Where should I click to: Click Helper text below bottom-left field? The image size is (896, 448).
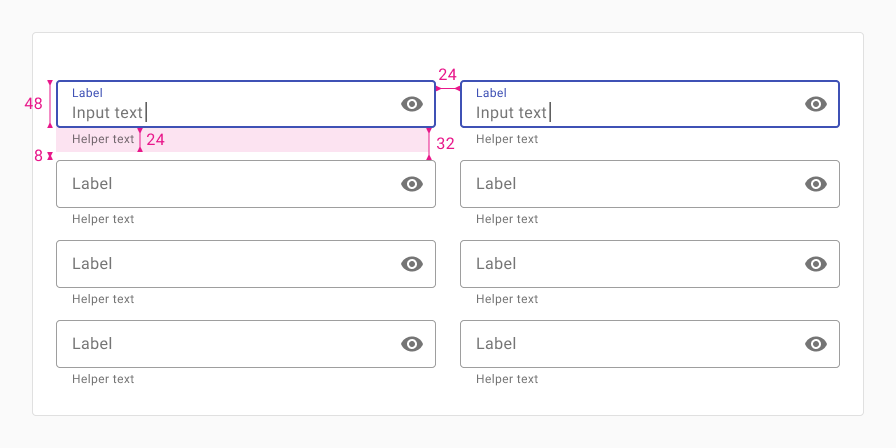(103, 379)
